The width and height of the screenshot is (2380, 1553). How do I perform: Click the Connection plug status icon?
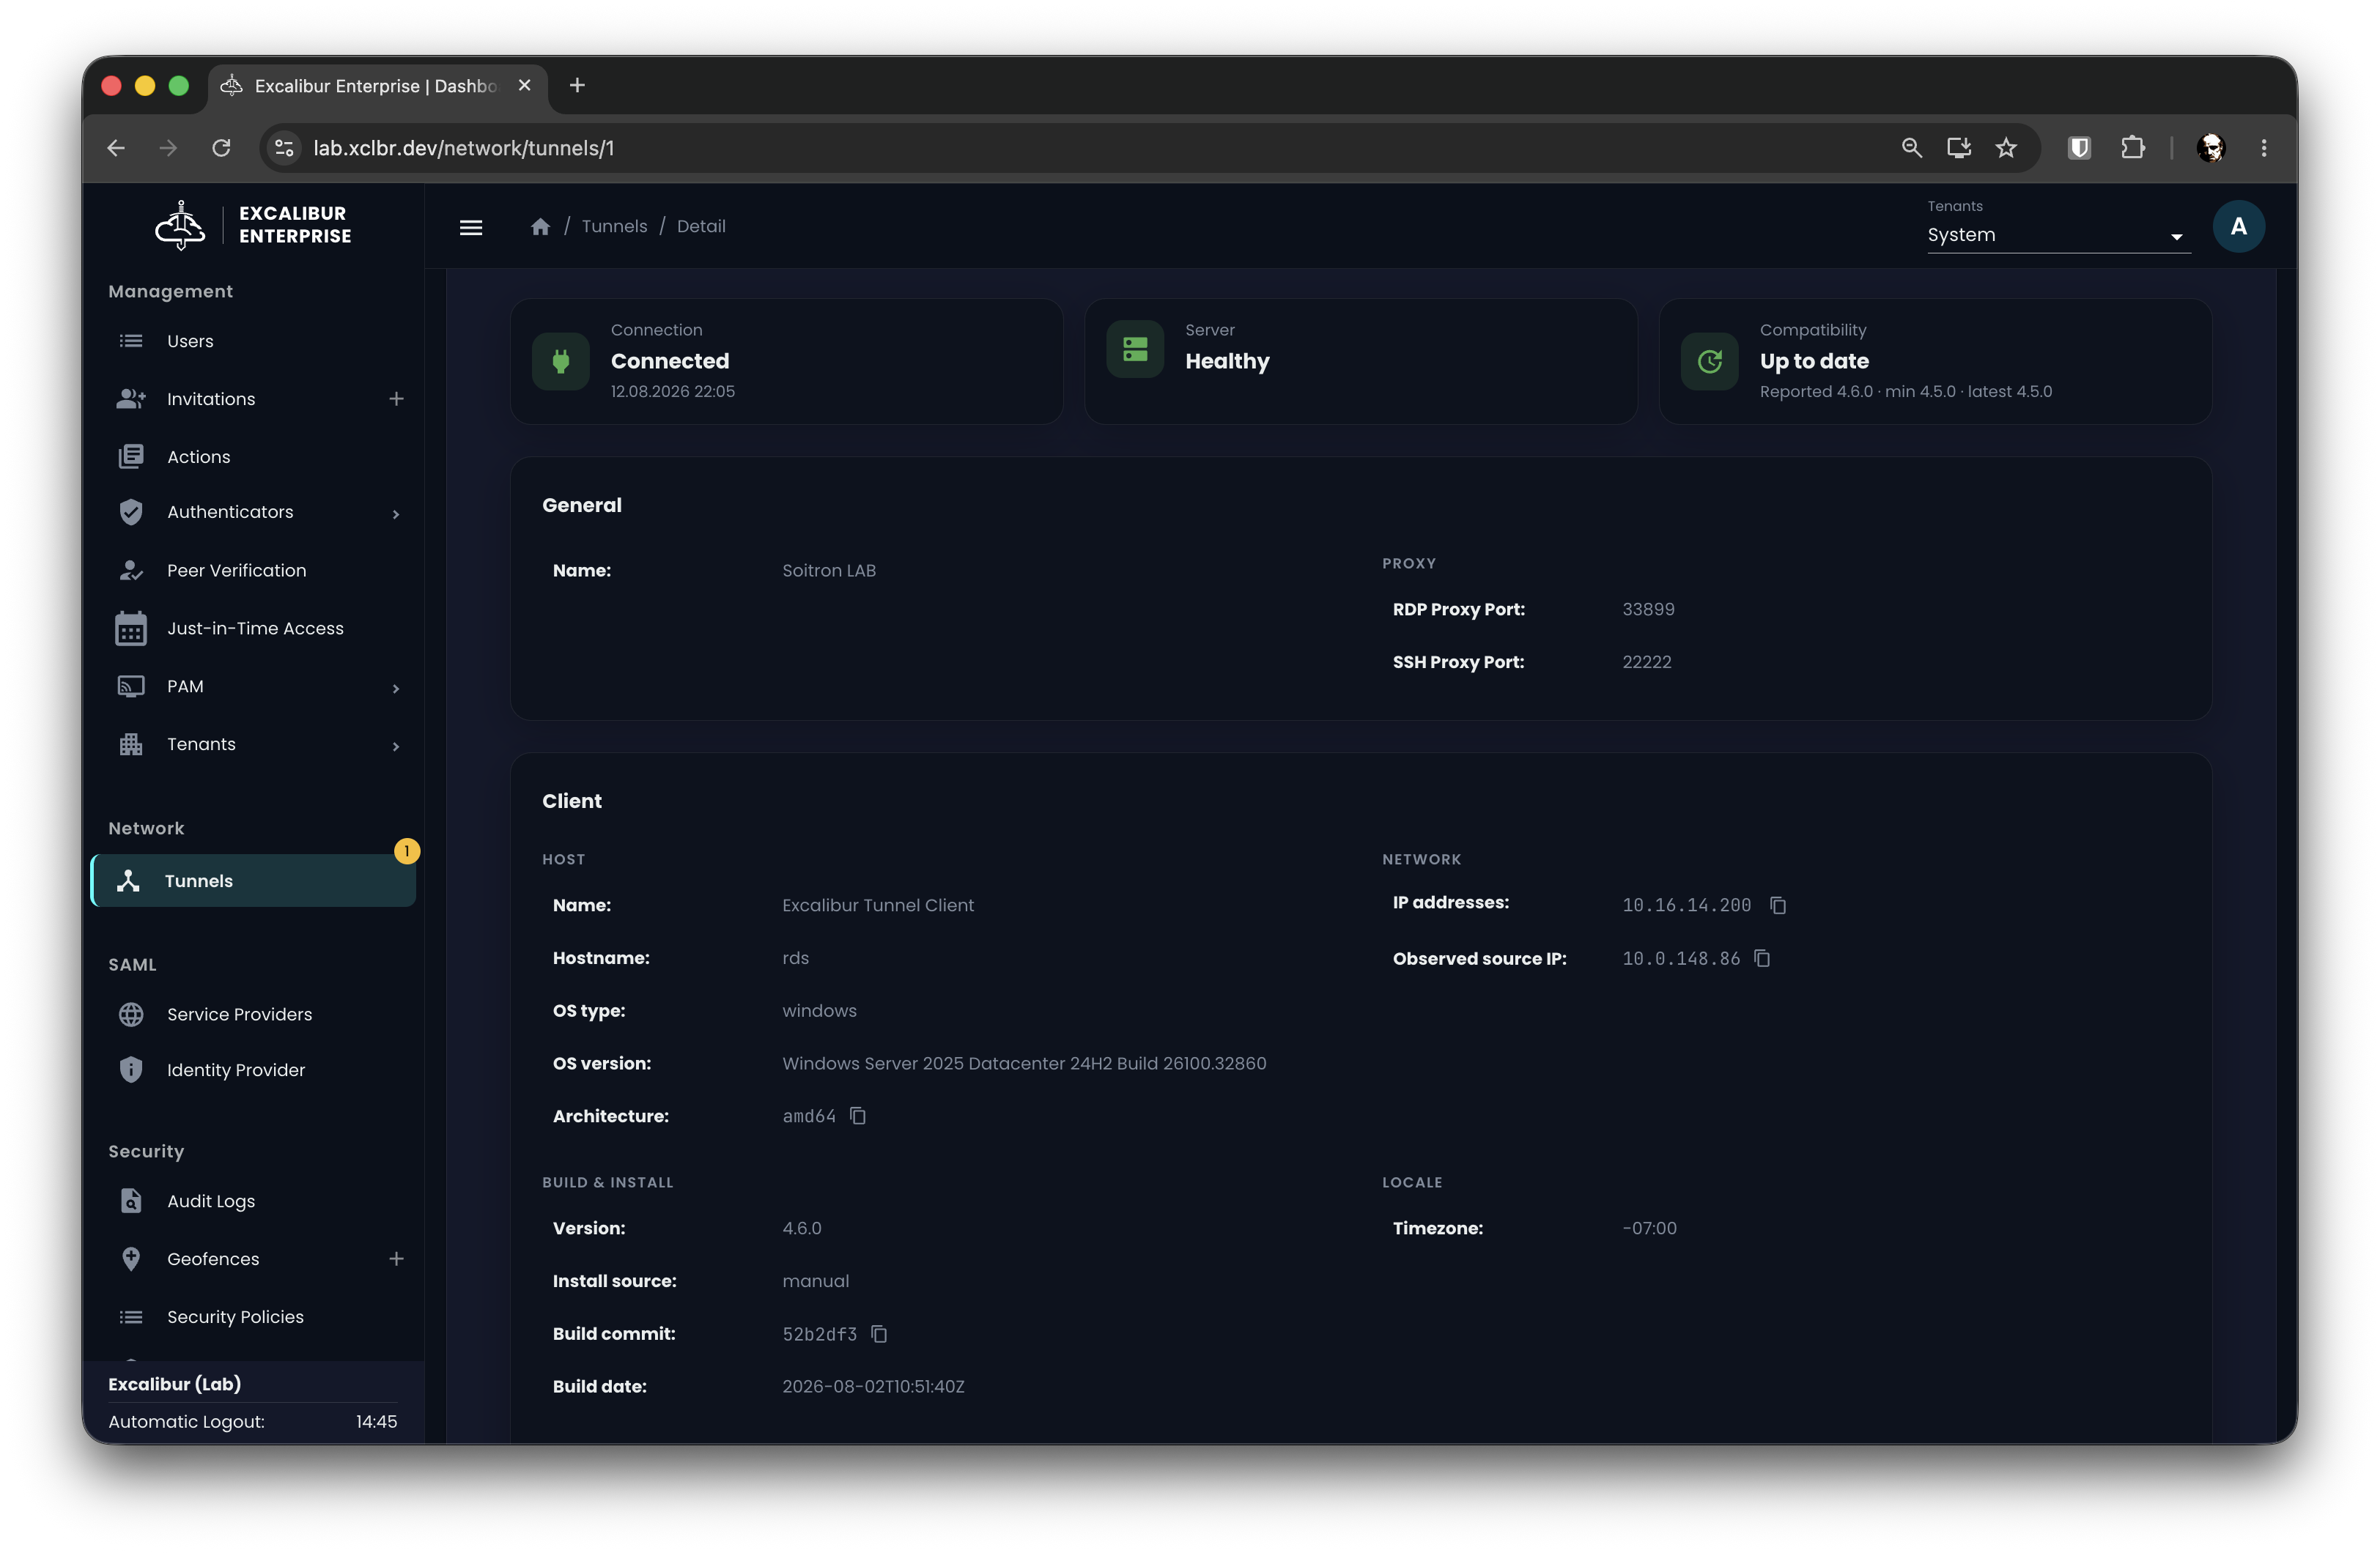(561, 361)
